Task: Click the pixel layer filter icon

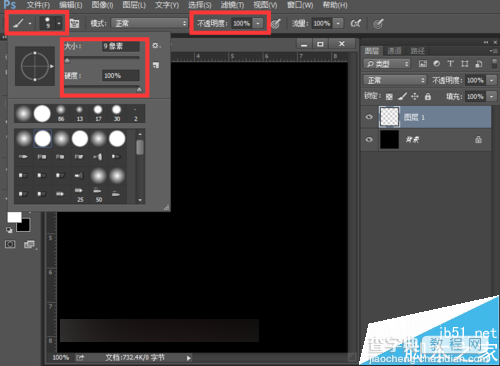Action: pos(423,64)
